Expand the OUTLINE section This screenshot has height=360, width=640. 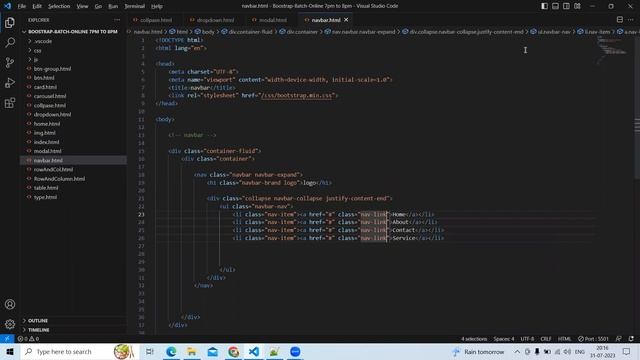pyautogui.click(x=38, y=321)
